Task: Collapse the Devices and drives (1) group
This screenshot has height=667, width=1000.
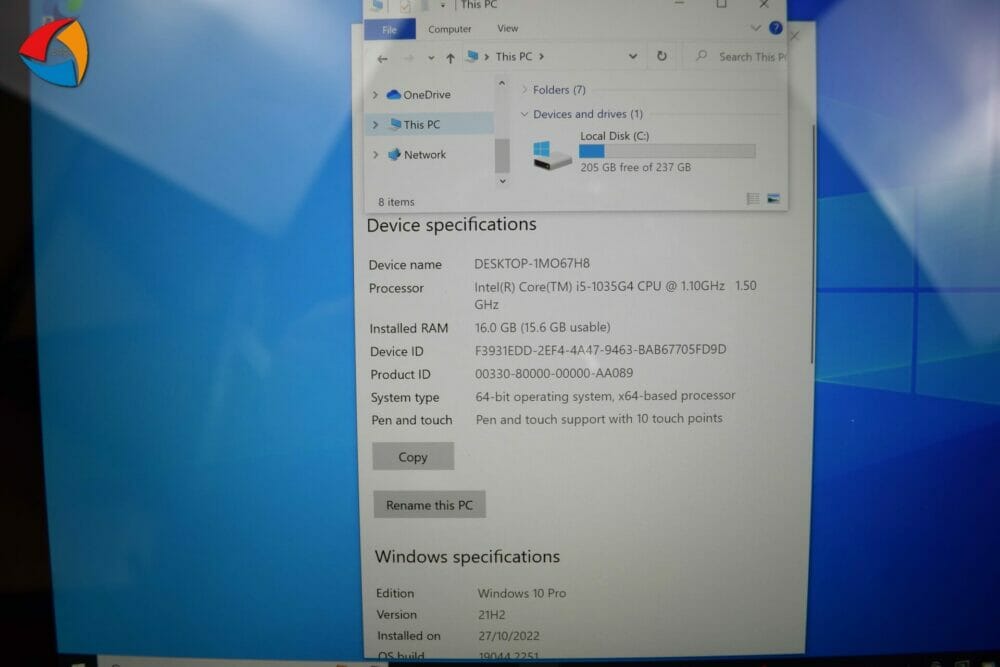Action: click(525, 114)
